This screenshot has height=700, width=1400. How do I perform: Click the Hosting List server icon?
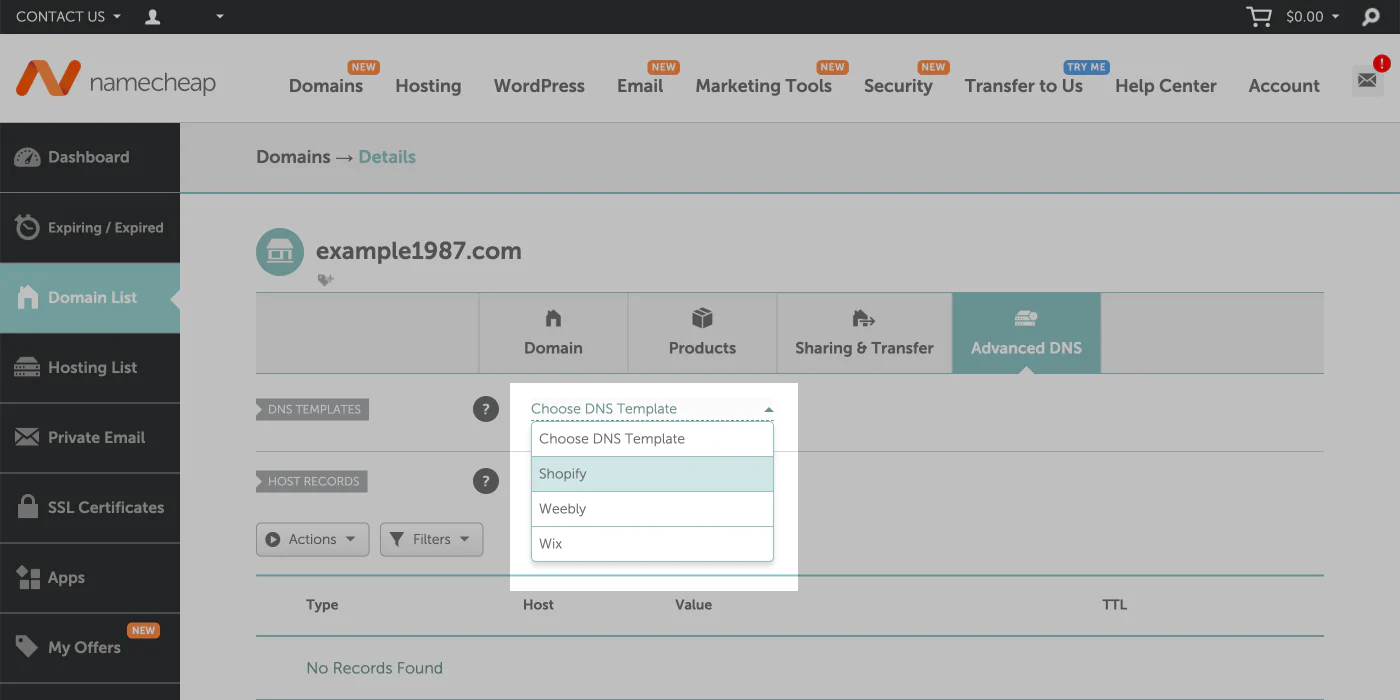(x=27, y=367)
